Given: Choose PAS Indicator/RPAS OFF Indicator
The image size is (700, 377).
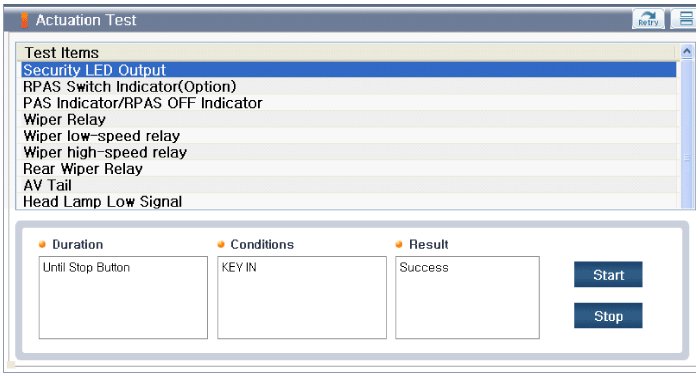Looking at the screenshot, I should 349,103.
